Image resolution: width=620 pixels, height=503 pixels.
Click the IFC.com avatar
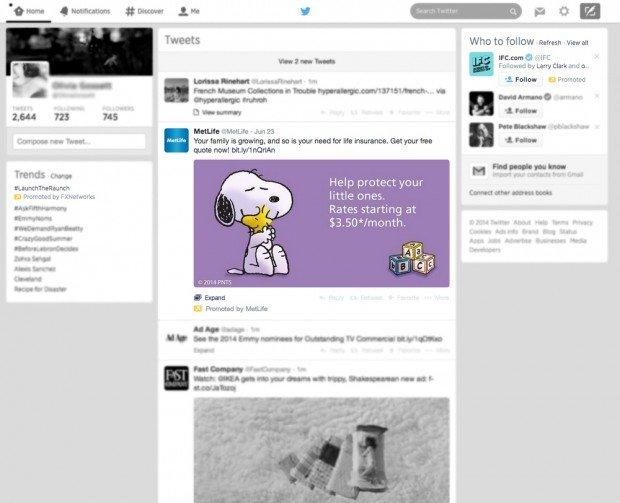point(481,64)
